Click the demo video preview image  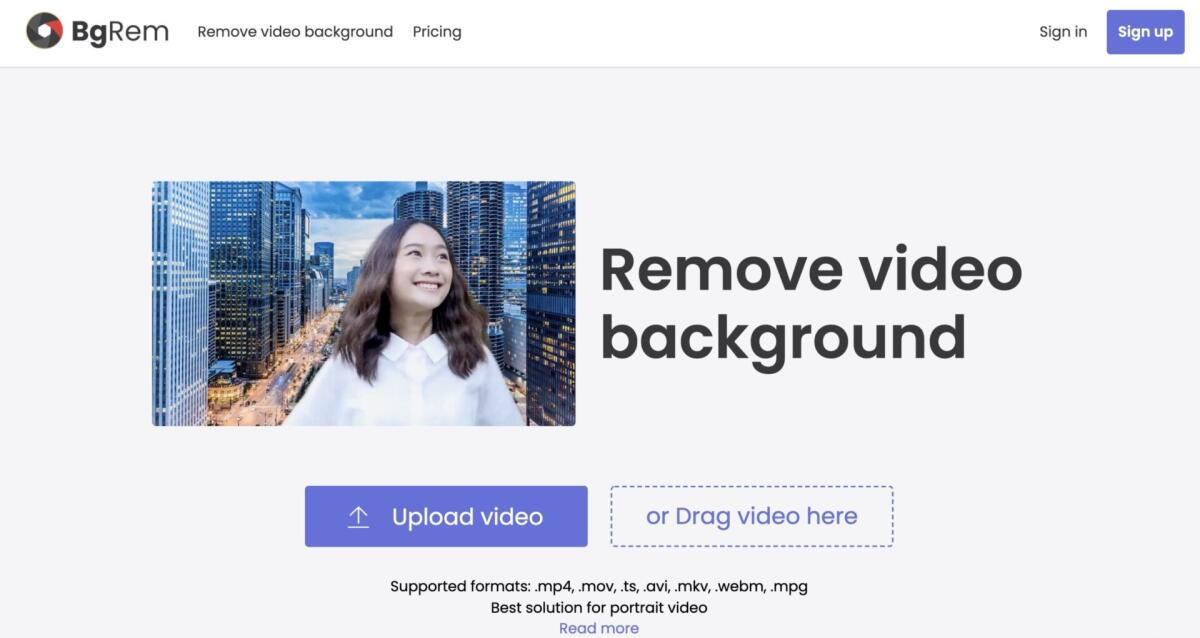(x=363, y=303)
